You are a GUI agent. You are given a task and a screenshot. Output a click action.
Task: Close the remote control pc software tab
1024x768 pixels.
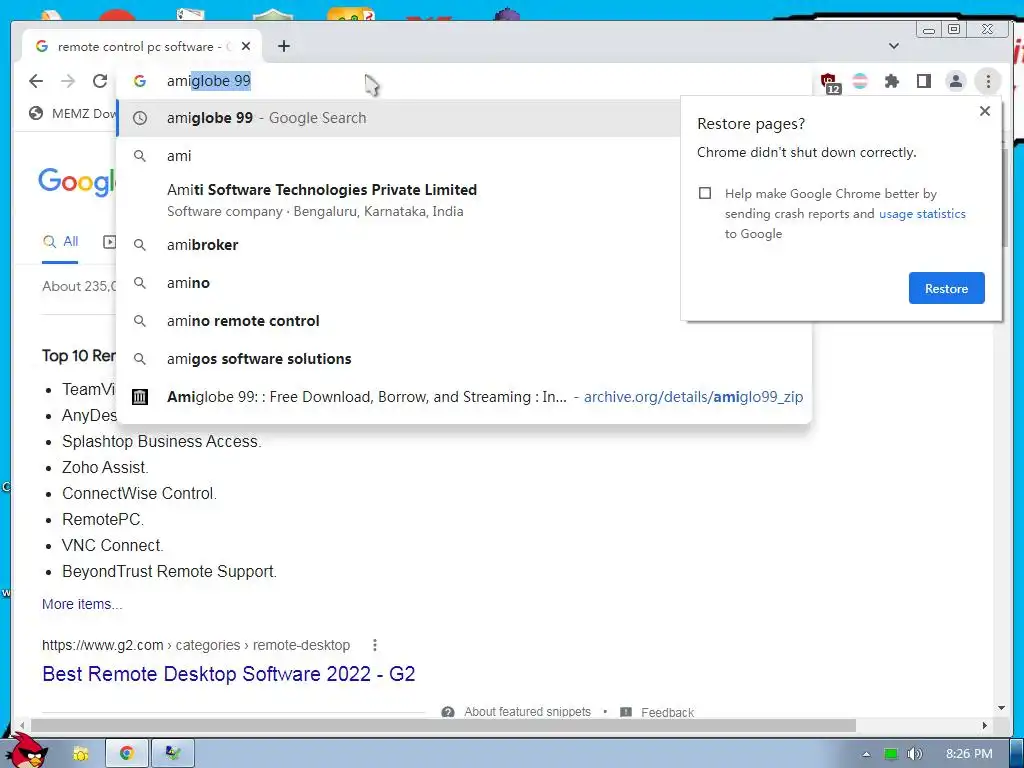(x=246, y=46)
